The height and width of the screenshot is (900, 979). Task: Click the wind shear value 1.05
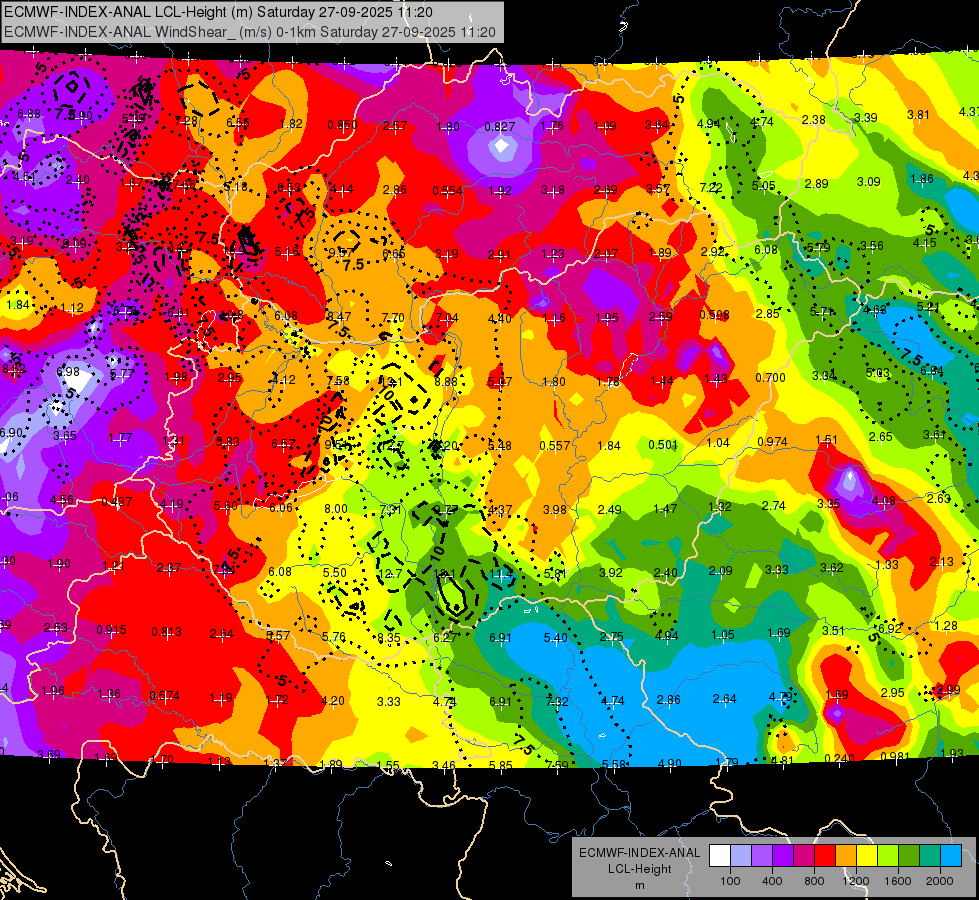723,635
